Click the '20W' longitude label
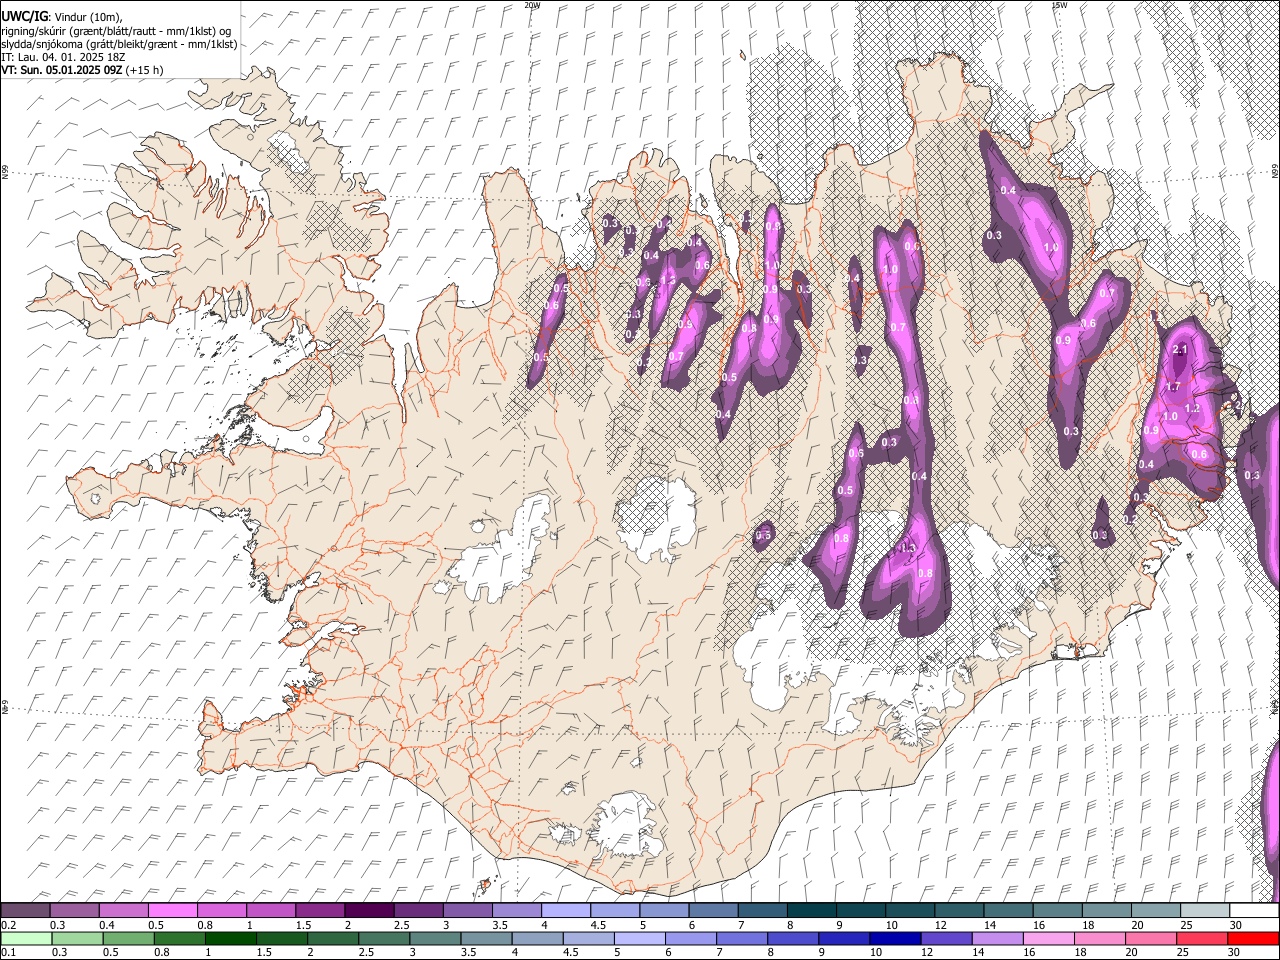 click(532, 5)
